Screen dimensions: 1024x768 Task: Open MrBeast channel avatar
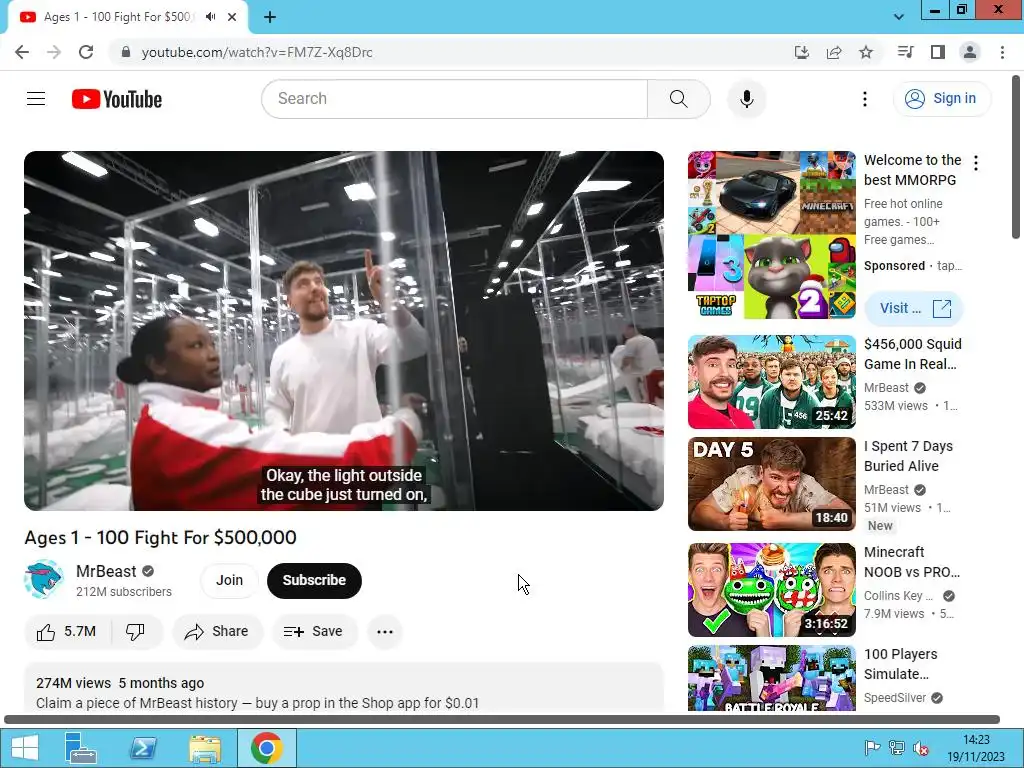(x=44, y=579)
